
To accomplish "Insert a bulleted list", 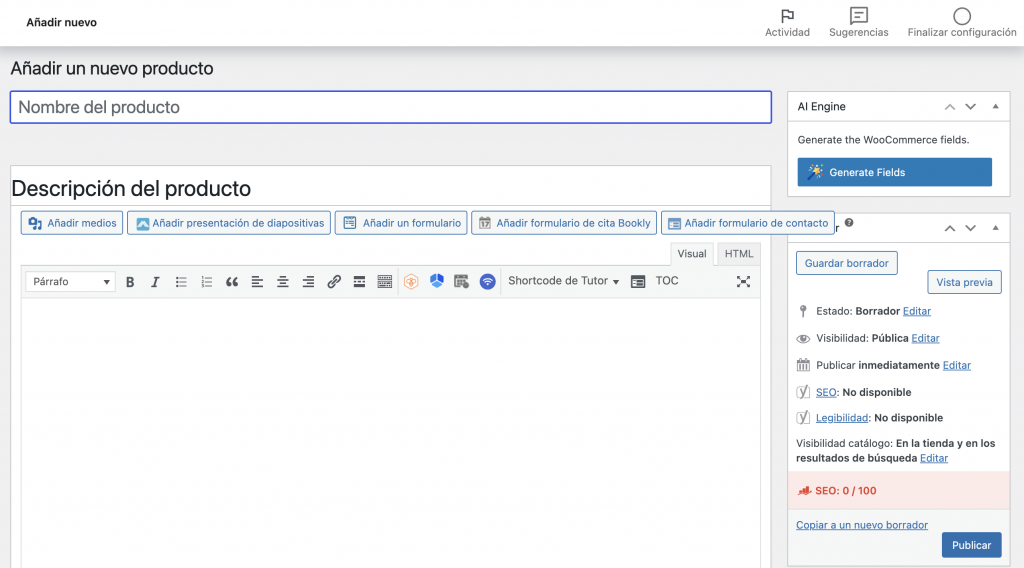I will [x=181, y=282].
